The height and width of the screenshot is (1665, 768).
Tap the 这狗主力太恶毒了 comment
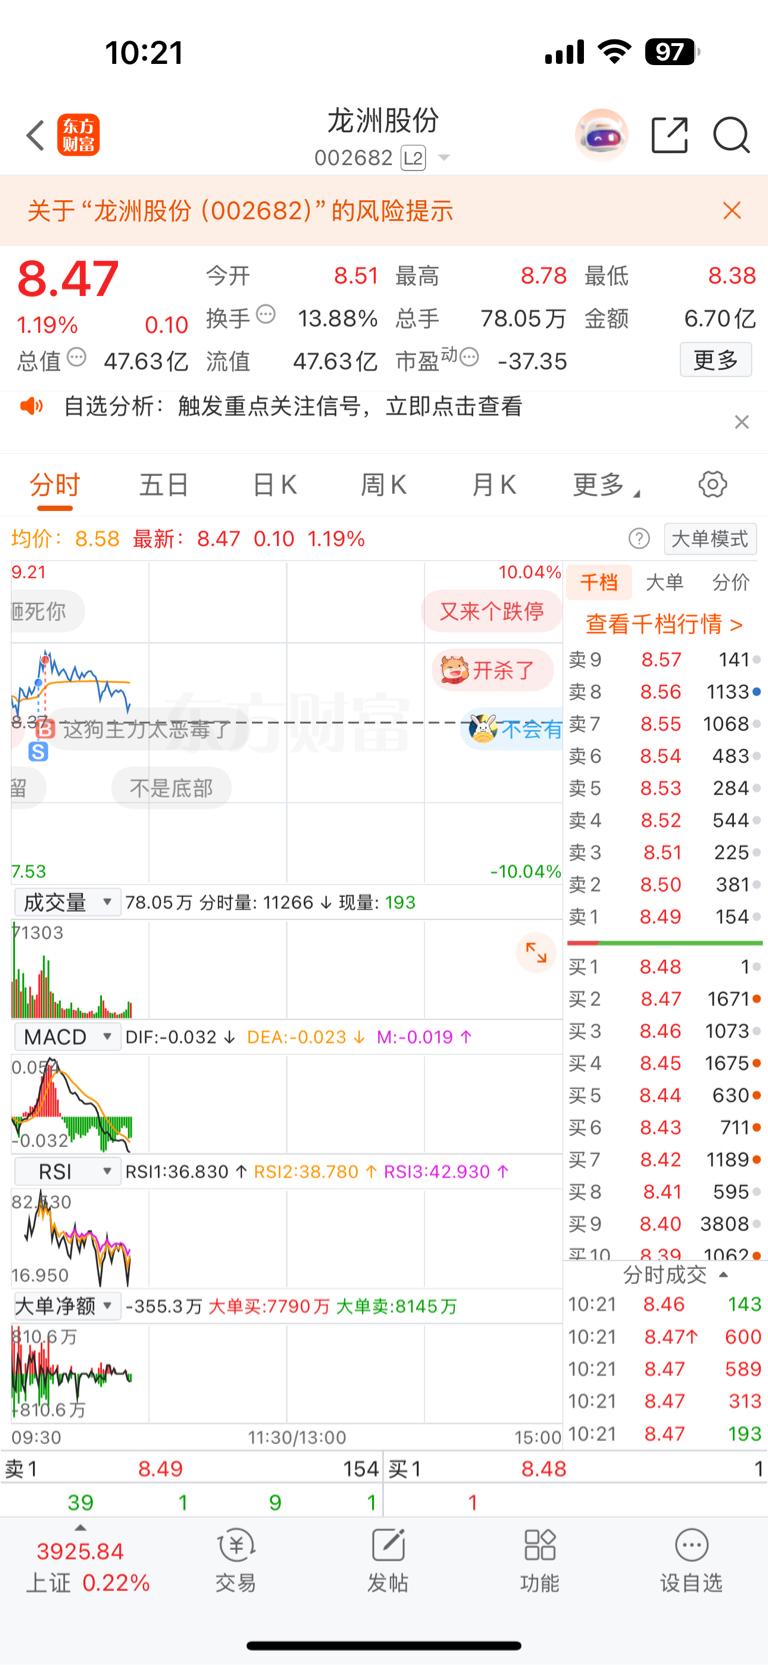[146, 730]
